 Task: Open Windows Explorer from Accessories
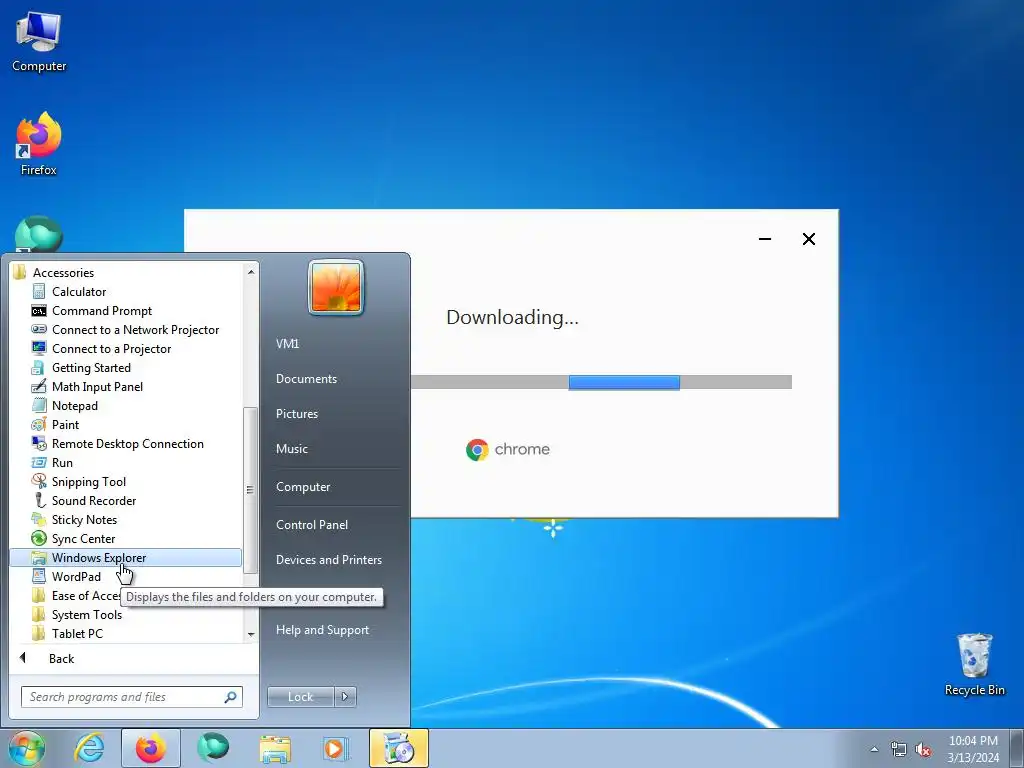click(x=125, y=558)
